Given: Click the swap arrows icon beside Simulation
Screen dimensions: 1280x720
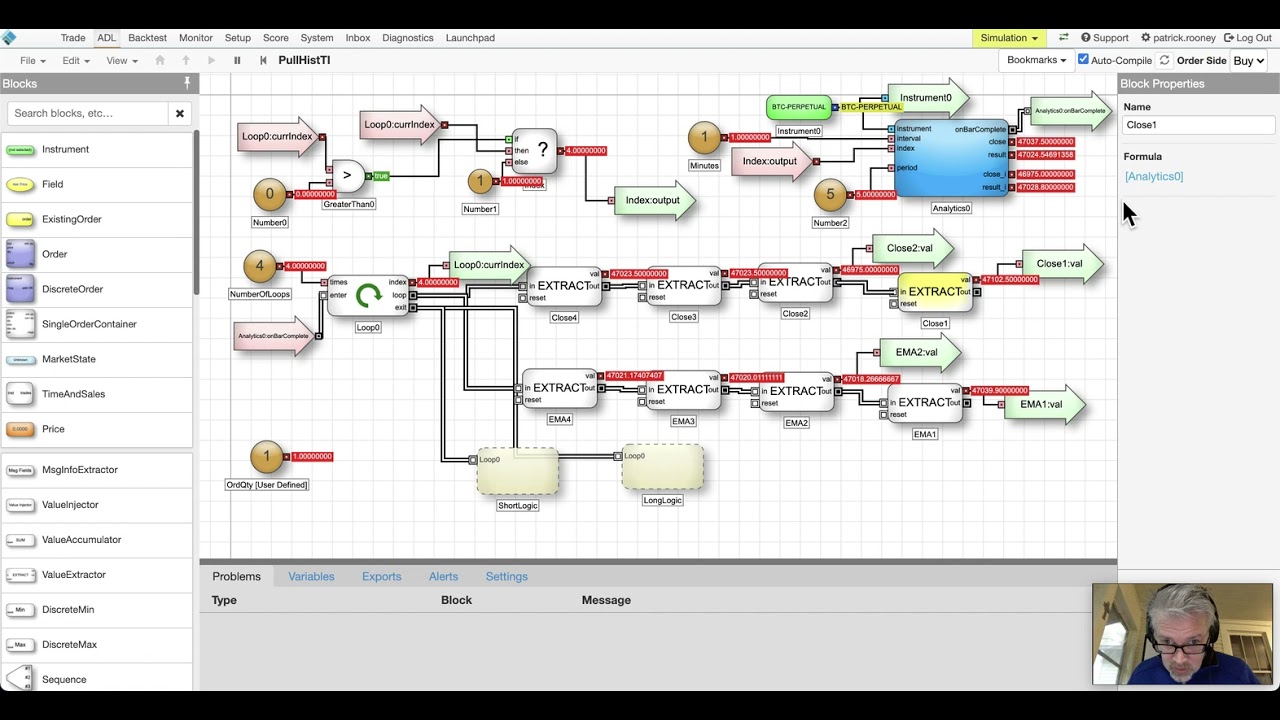Looking at the screenshot, I should click(1064, 38).
